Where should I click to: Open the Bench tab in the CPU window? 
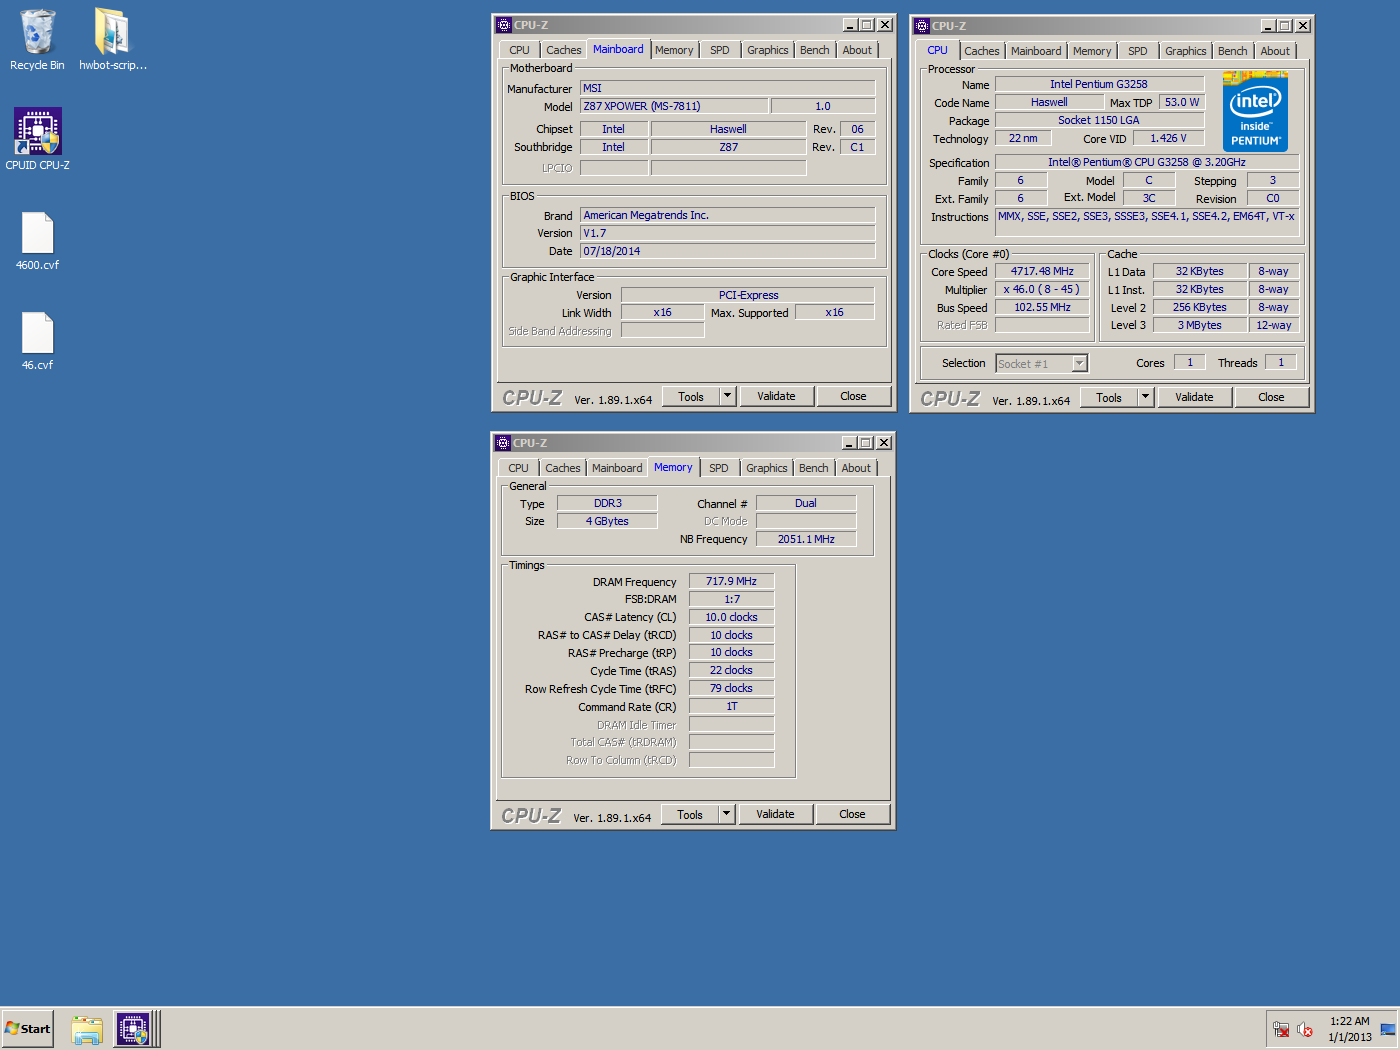[x=1233, y=51]
